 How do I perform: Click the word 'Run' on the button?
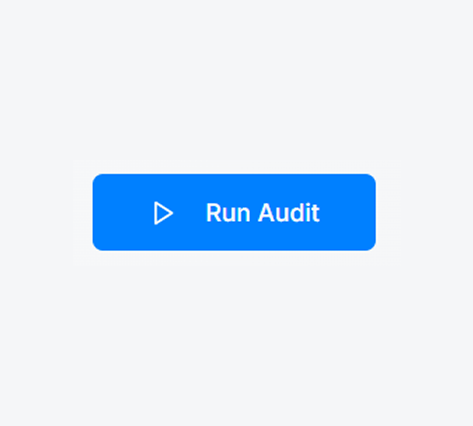[x=228, y=213]
